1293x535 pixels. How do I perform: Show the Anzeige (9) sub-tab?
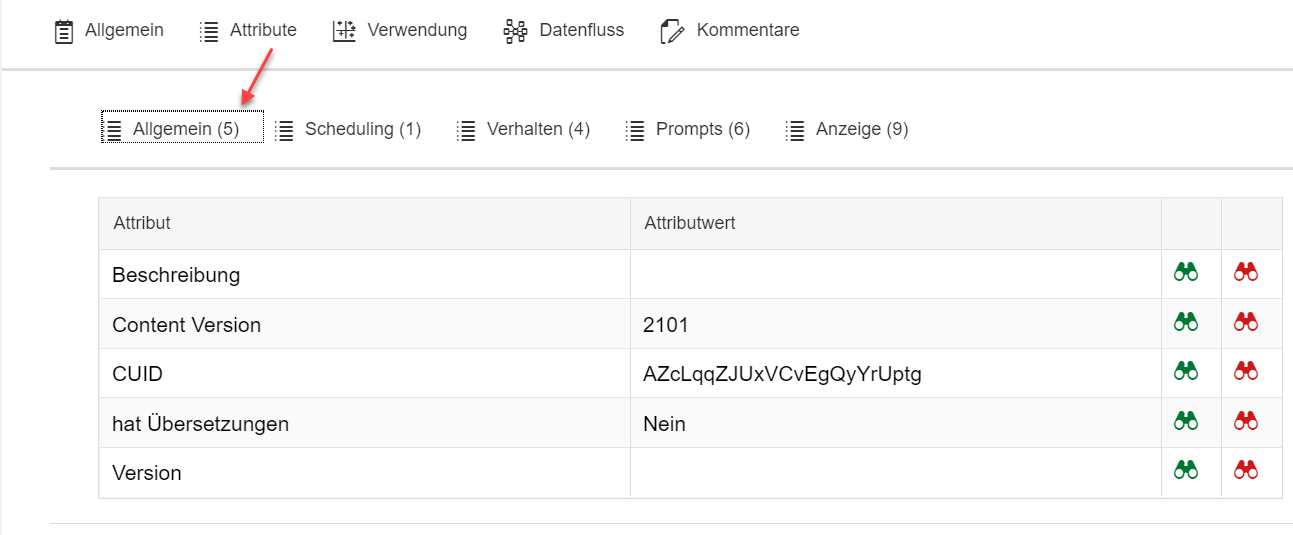pyautogui.click(x=847, y=130)
